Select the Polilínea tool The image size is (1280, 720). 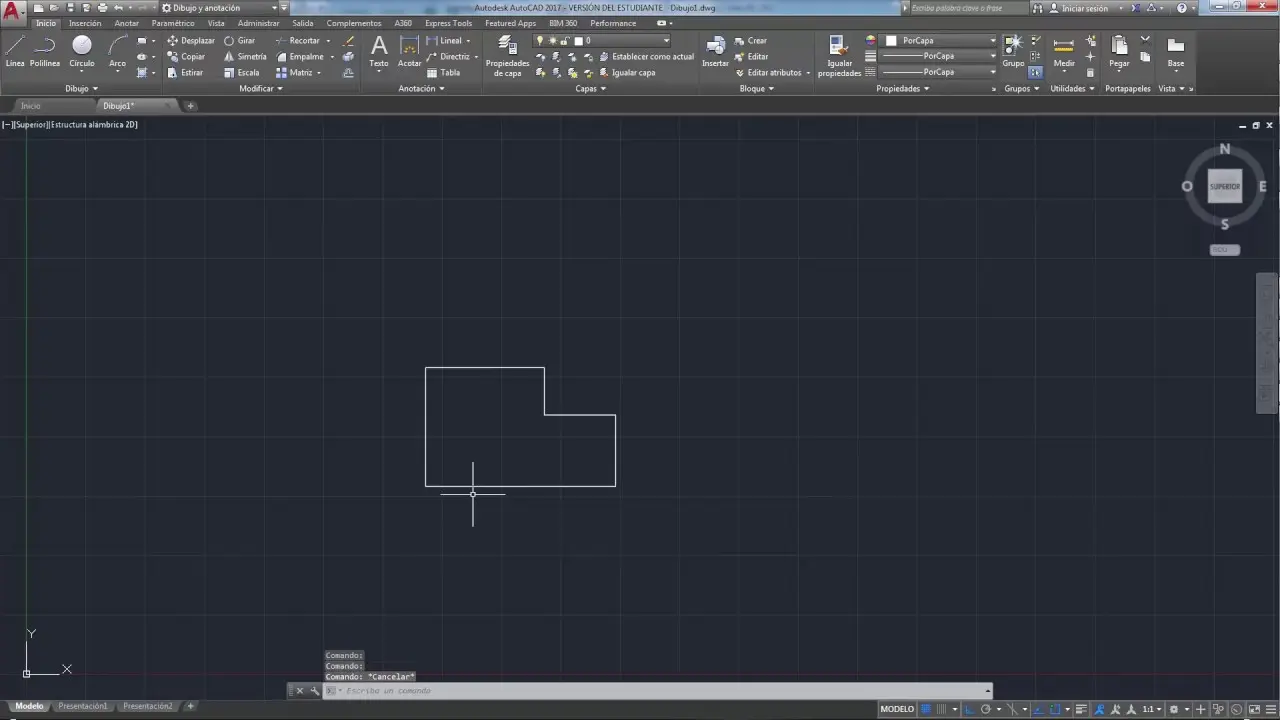click(45, 50)
